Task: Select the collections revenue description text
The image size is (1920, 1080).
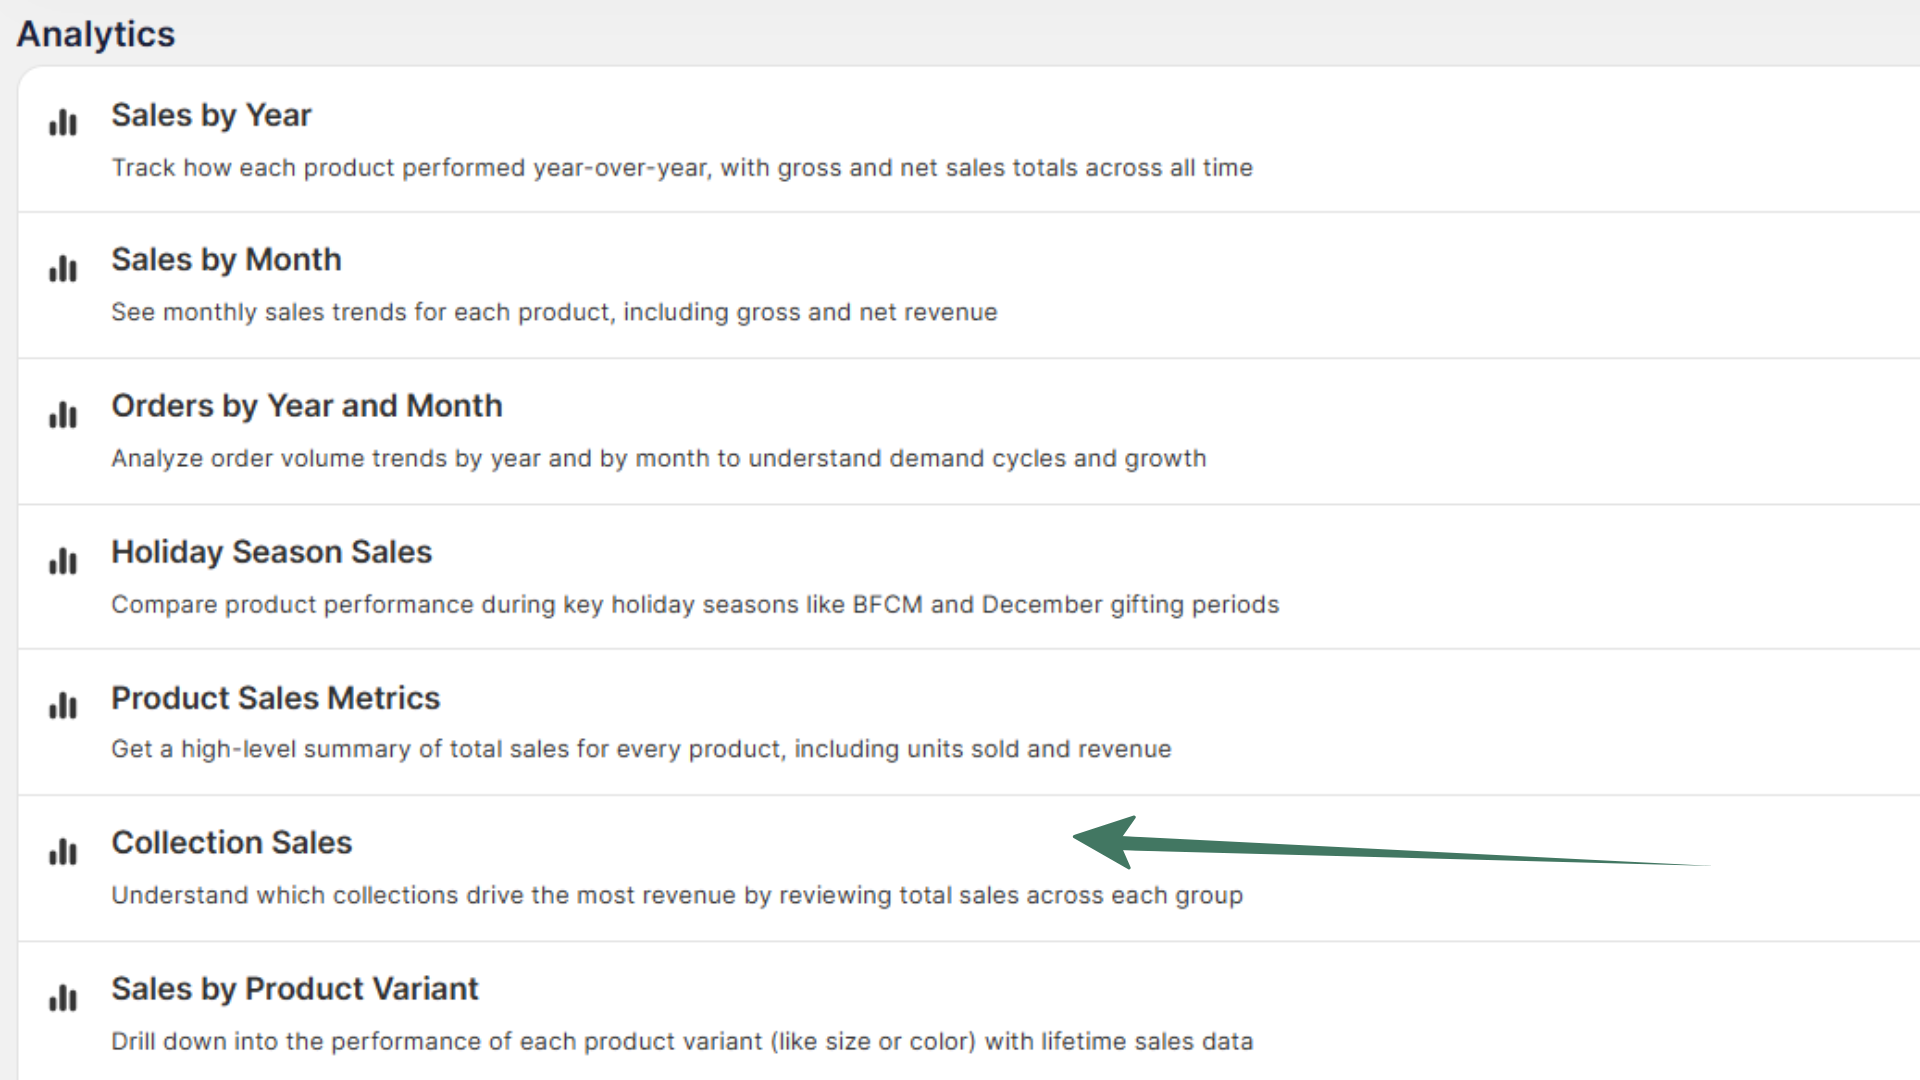Action: point(676,895)
